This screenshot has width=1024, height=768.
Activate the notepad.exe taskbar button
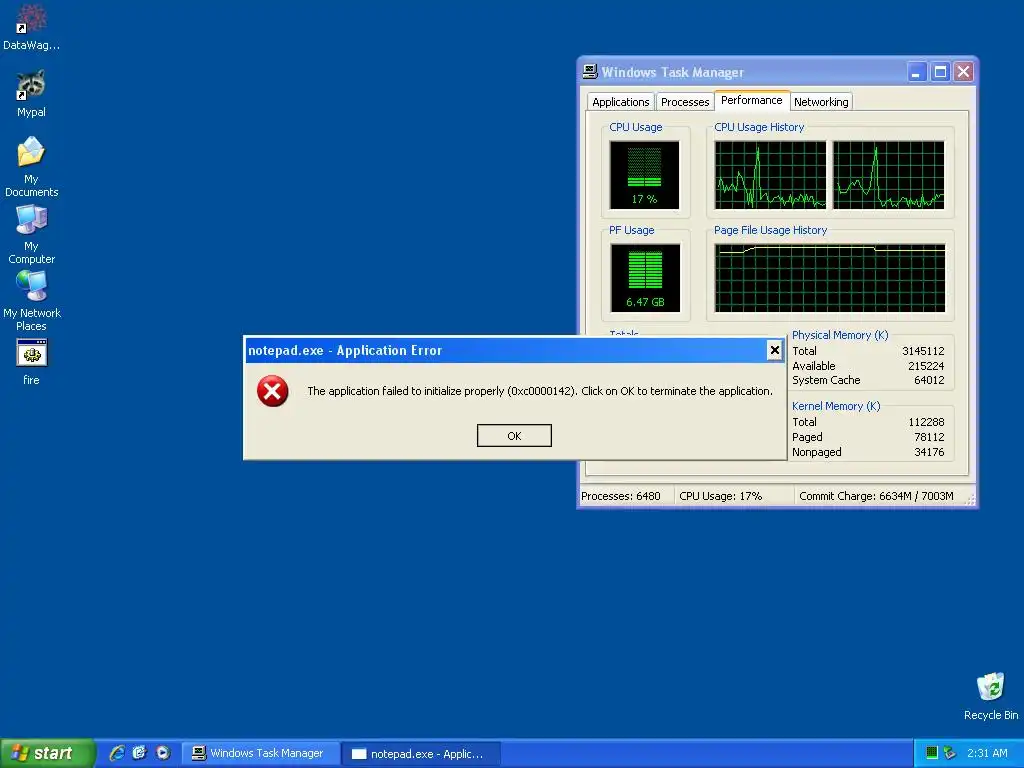pyautogui.click(x=421, y=754)
